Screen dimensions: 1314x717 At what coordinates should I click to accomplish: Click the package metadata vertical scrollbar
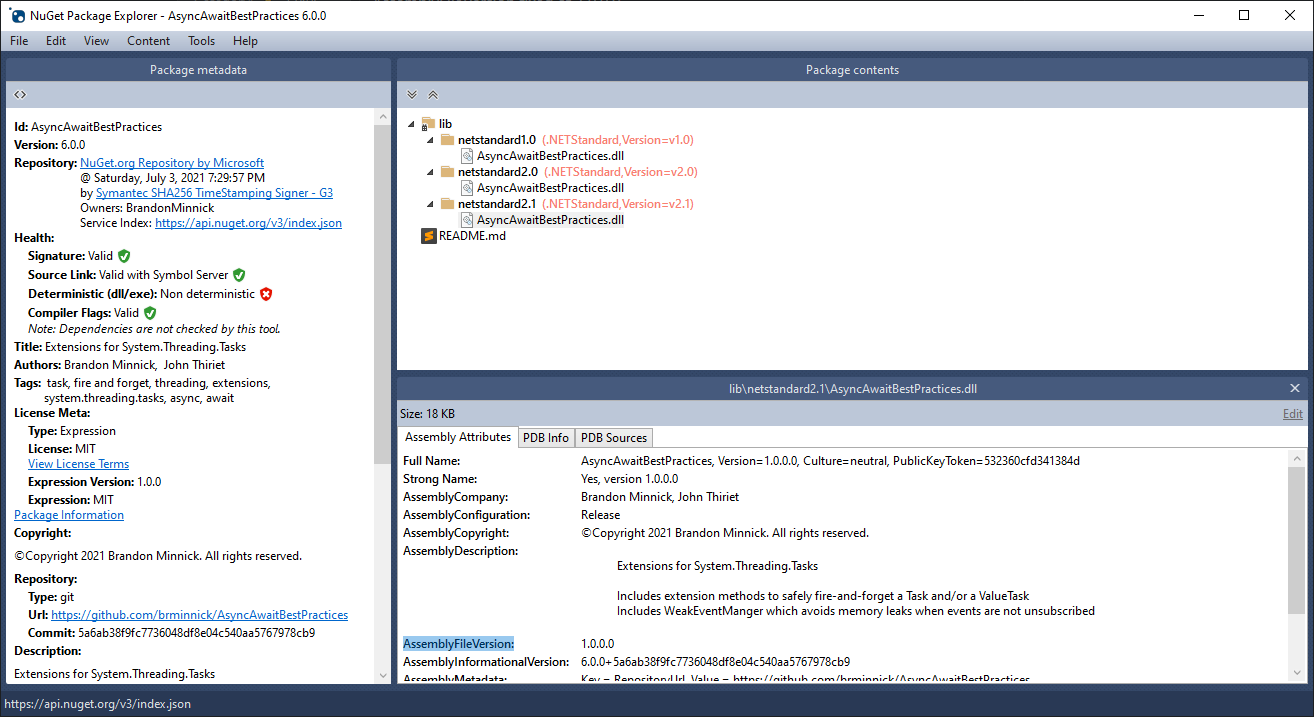382,395
